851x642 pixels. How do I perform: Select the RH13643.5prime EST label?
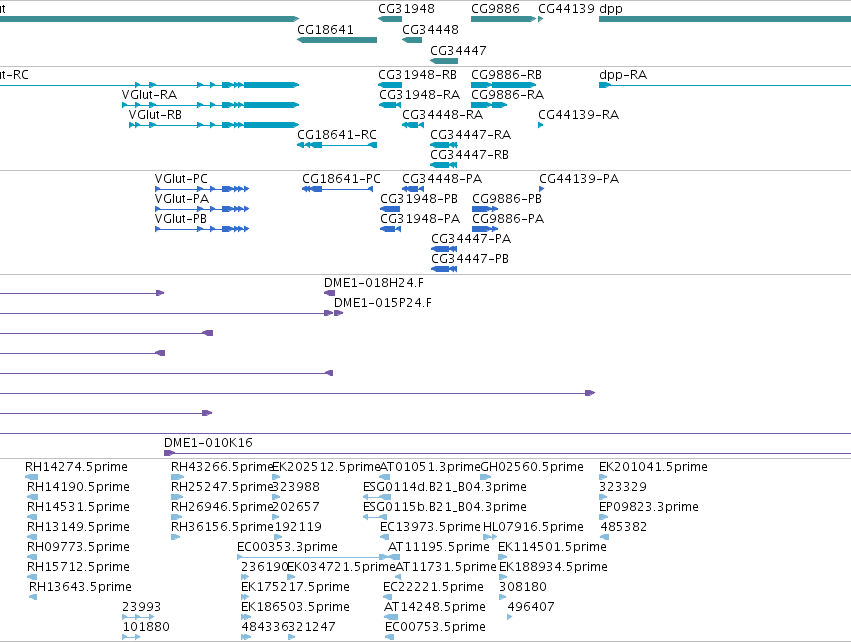[x=80, y=588]
